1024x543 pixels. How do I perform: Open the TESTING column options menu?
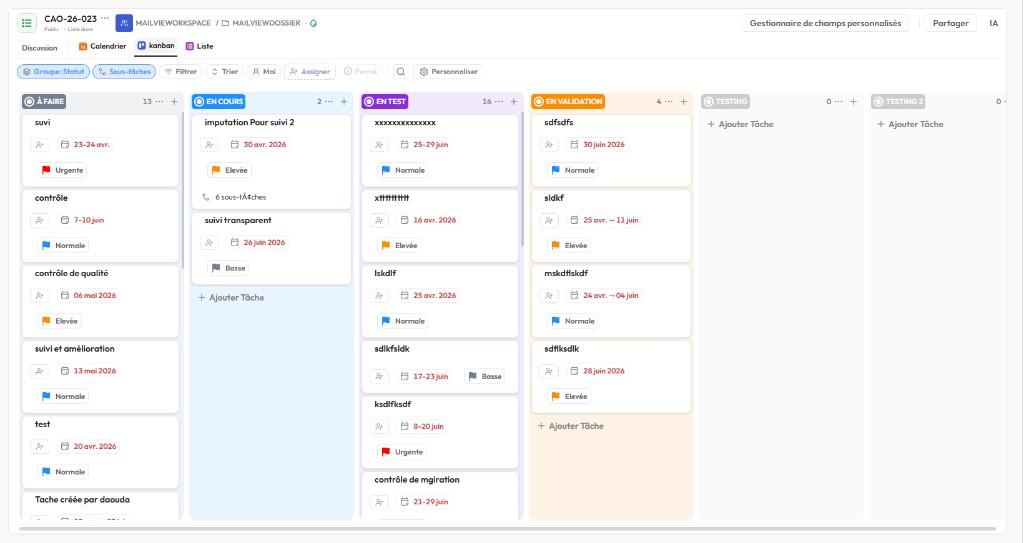(839, 101)
